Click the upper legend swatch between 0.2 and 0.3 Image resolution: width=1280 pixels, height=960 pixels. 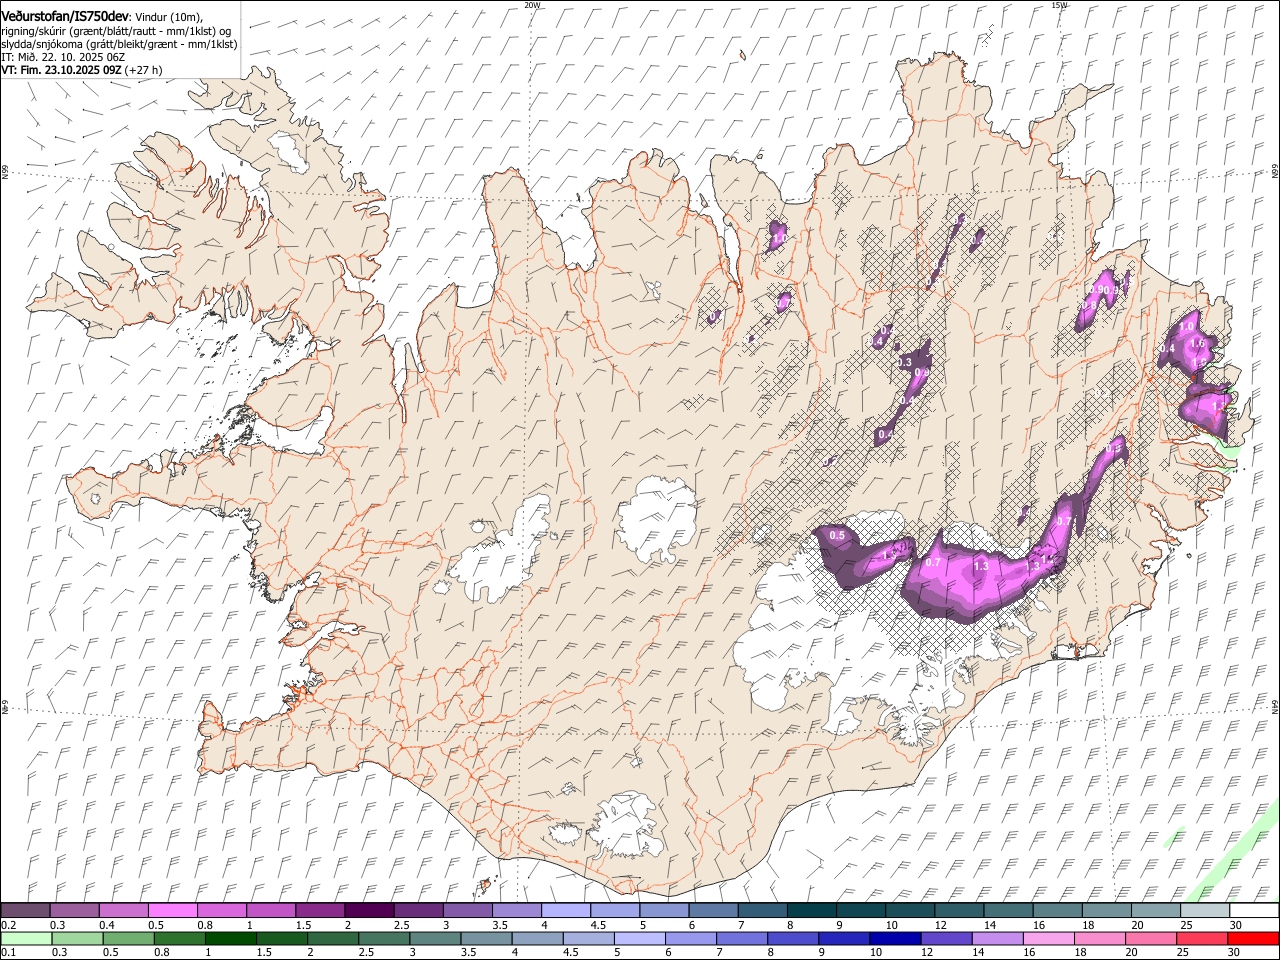(26, 910)
